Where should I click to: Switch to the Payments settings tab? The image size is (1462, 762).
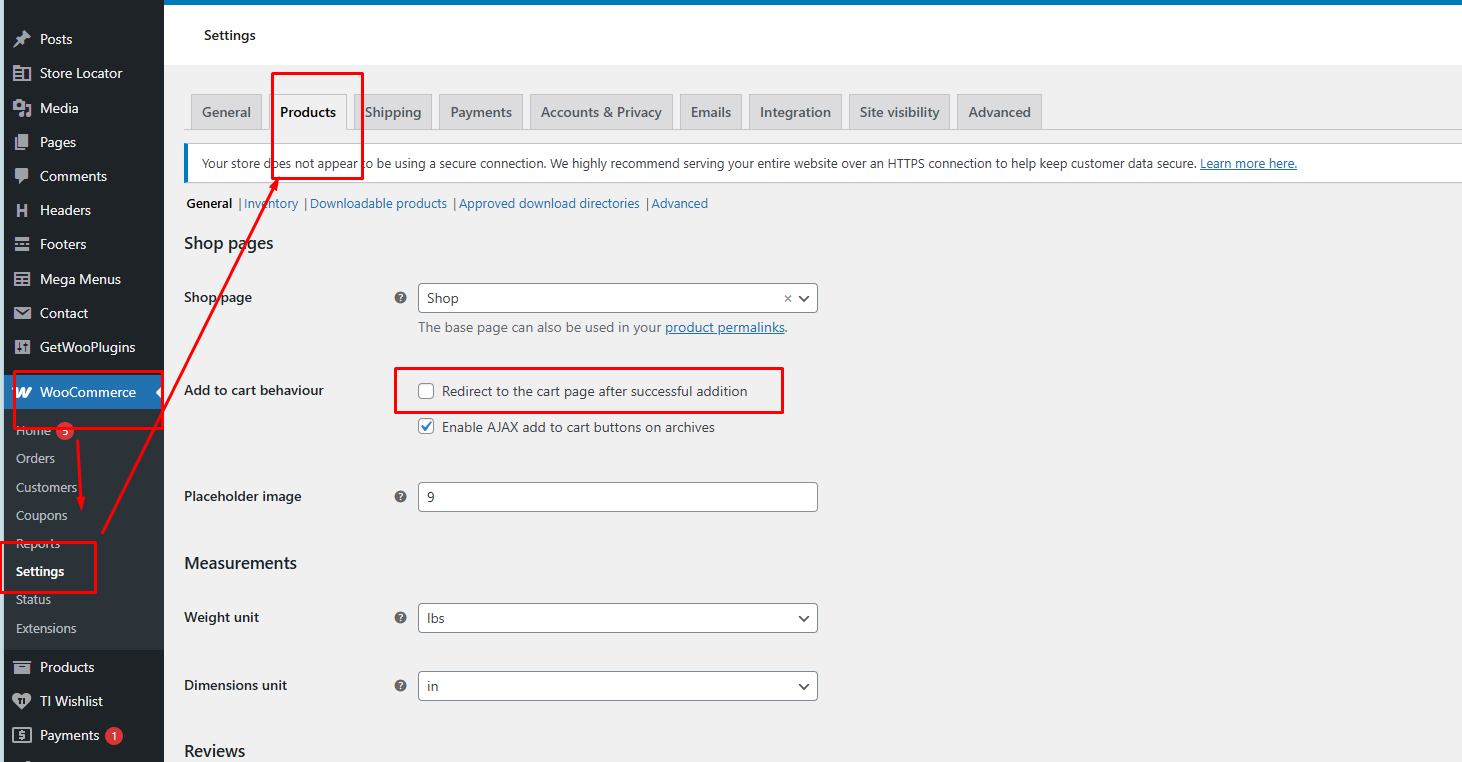[x=481, y=112]
